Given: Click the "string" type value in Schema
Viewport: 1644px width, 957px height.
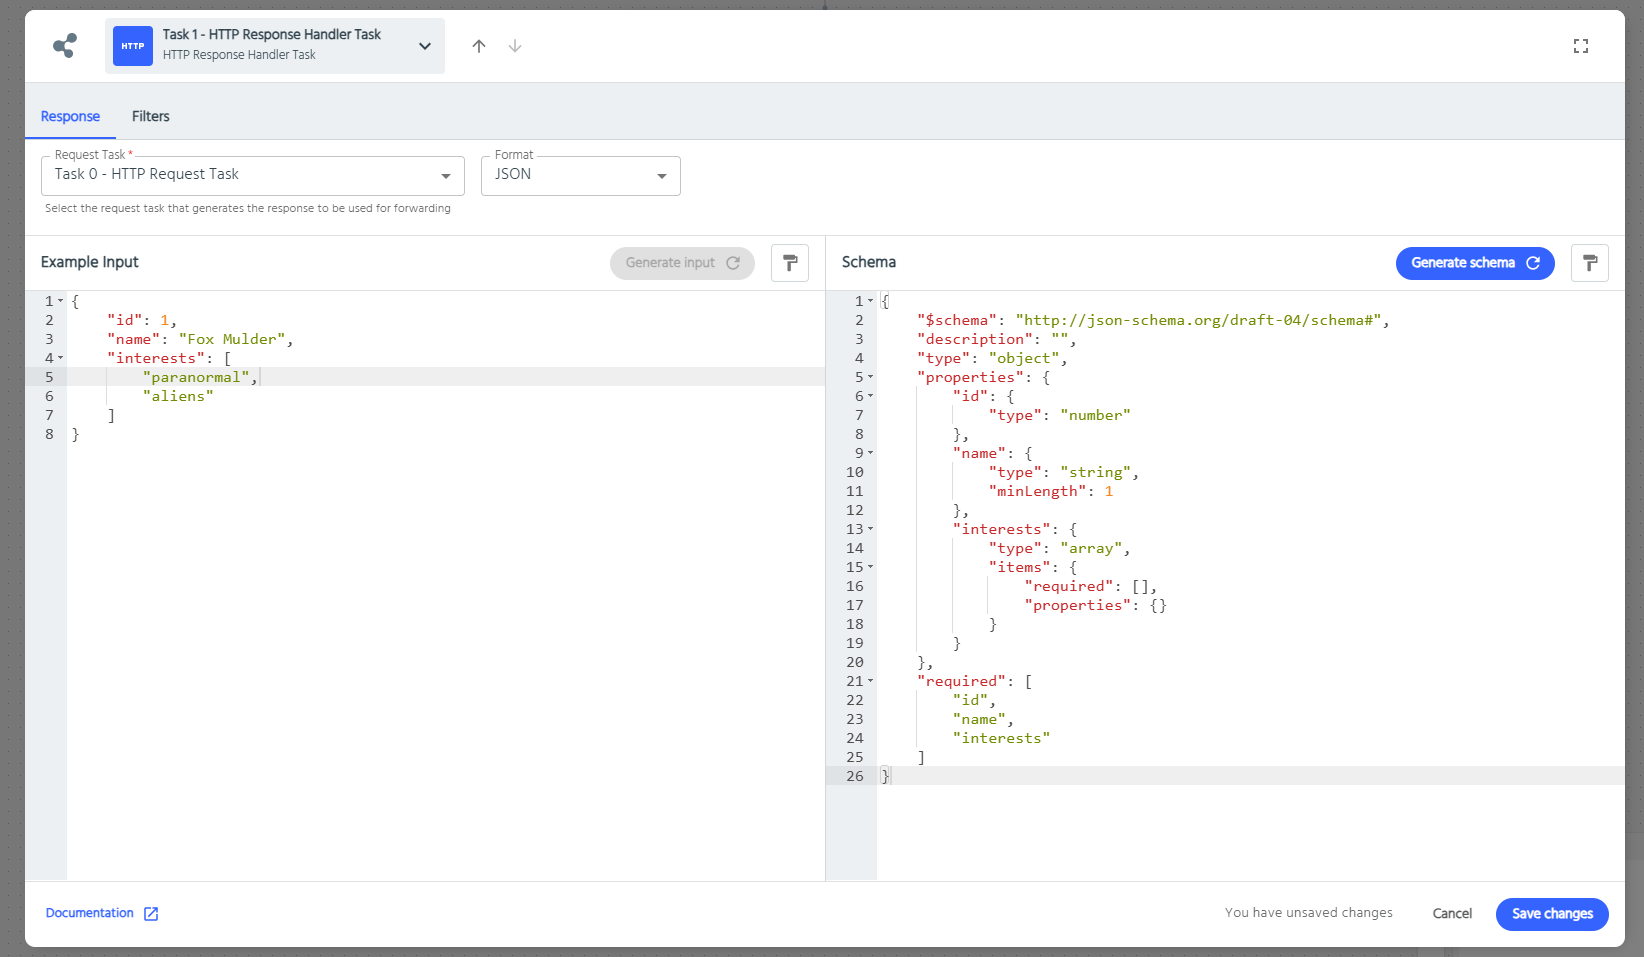Looking at the screenshot, I should 1095,472.
